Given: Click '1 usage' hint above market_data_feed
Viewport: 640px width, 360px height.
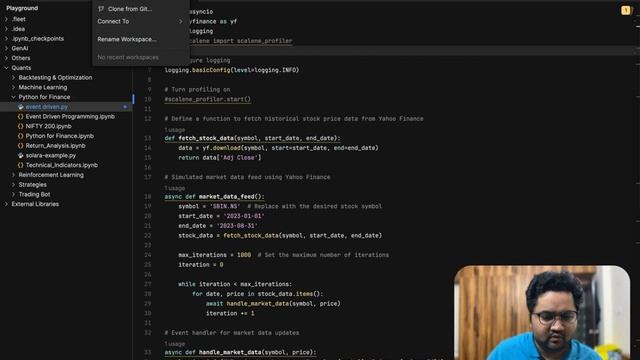Looking at the screenshot, I should (x=175, y=188).
